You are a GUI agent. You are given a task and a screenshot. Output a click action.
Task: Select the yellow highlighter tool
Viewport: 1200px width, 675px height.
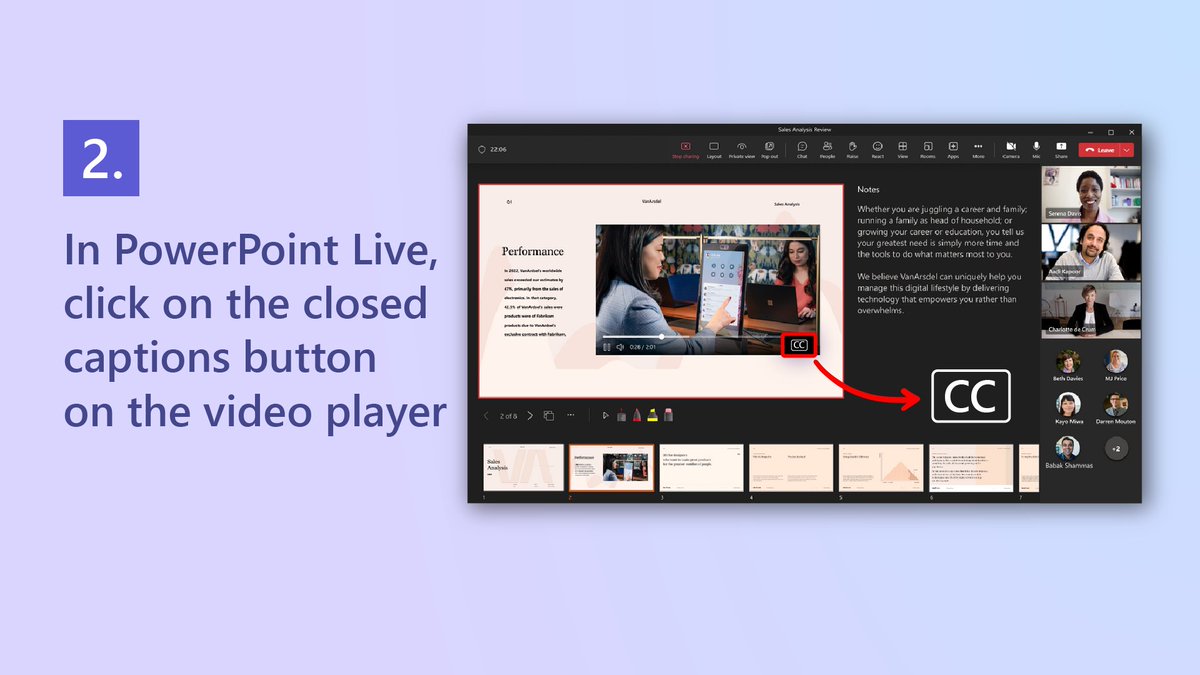(x=653, y=414)
